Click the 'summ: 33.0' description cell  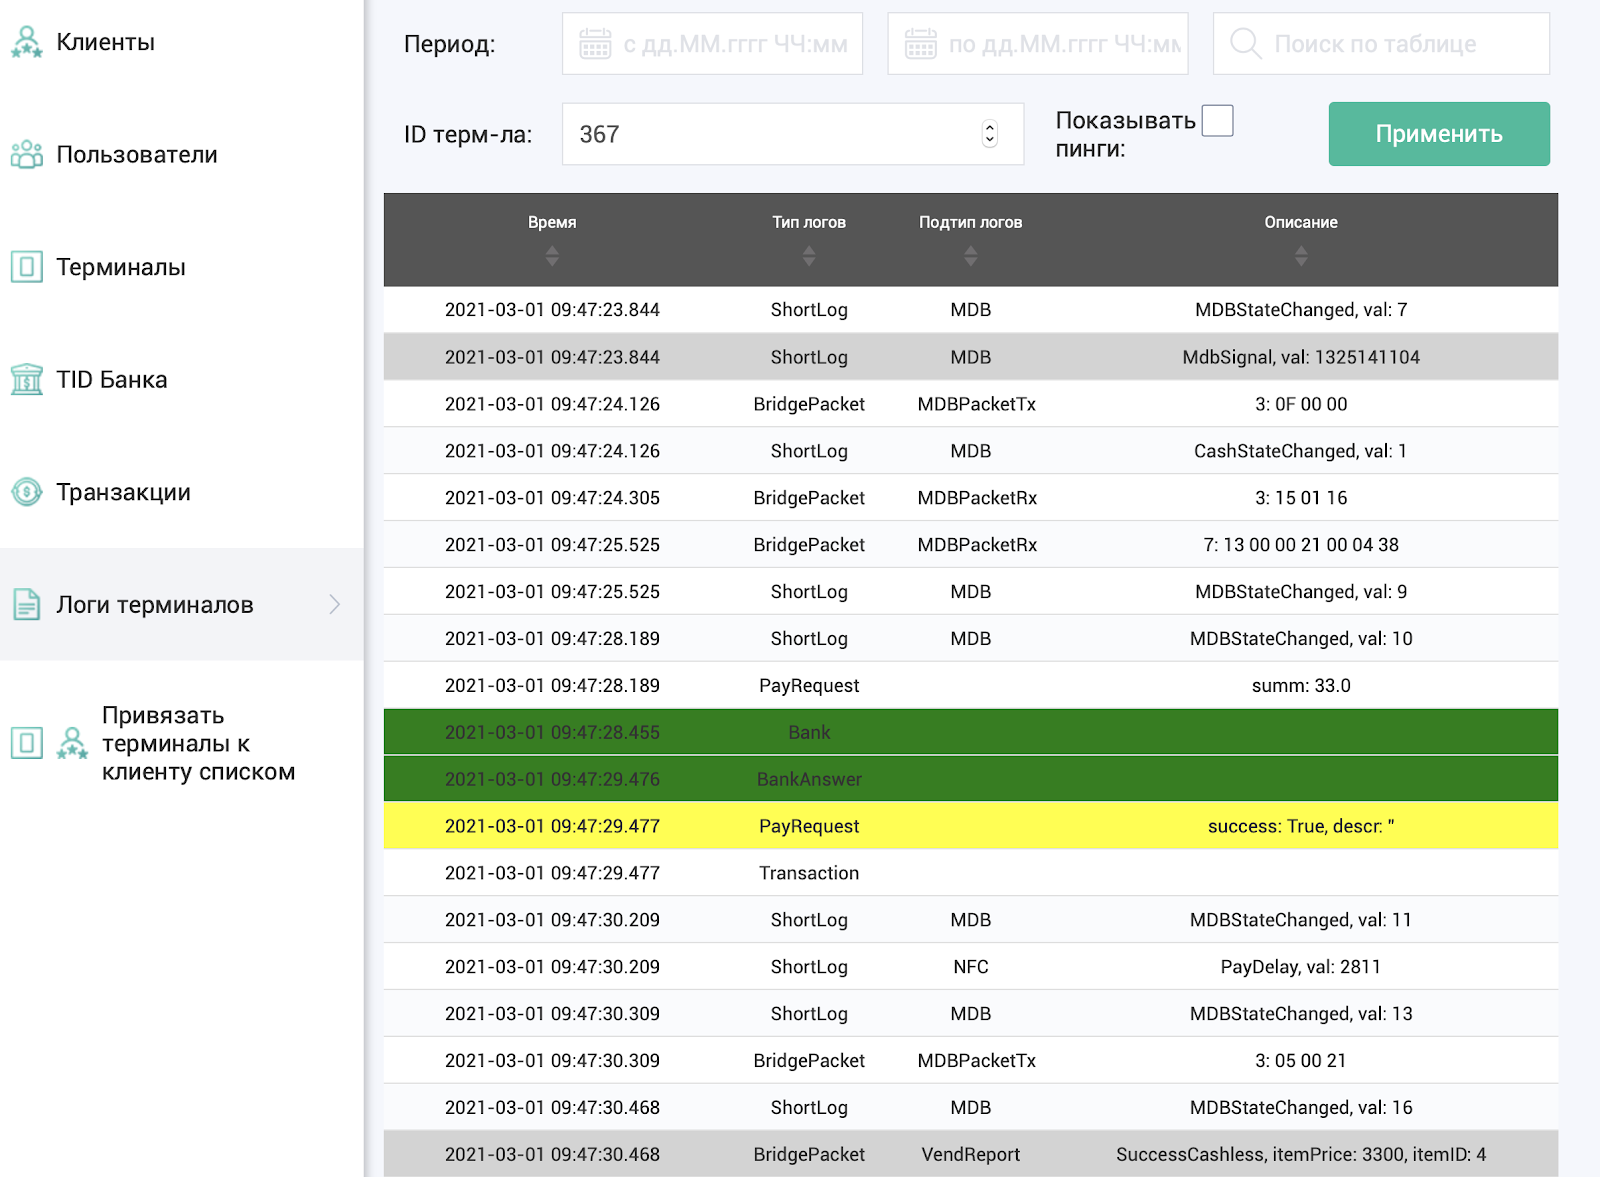pyautogui.click(x=1301, y=685)
